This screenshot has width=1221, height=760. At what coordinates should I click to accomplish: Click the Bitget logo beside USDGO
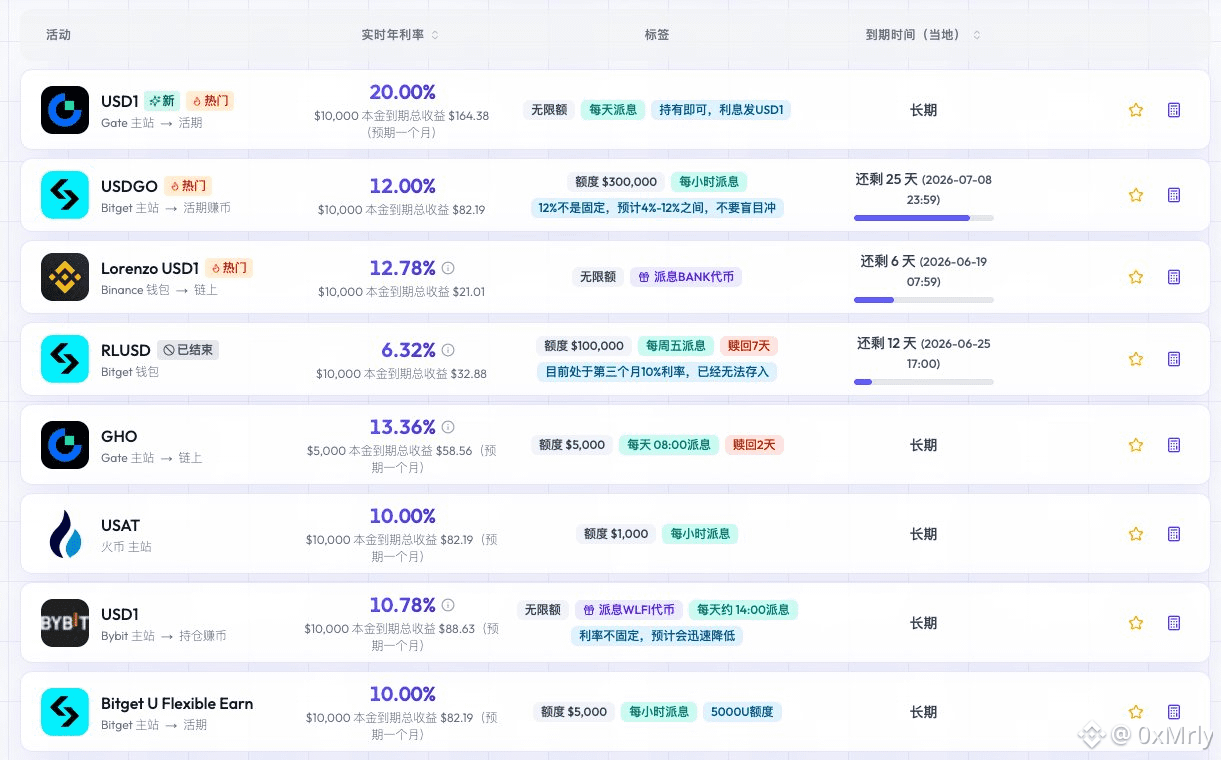coord(65,195)
